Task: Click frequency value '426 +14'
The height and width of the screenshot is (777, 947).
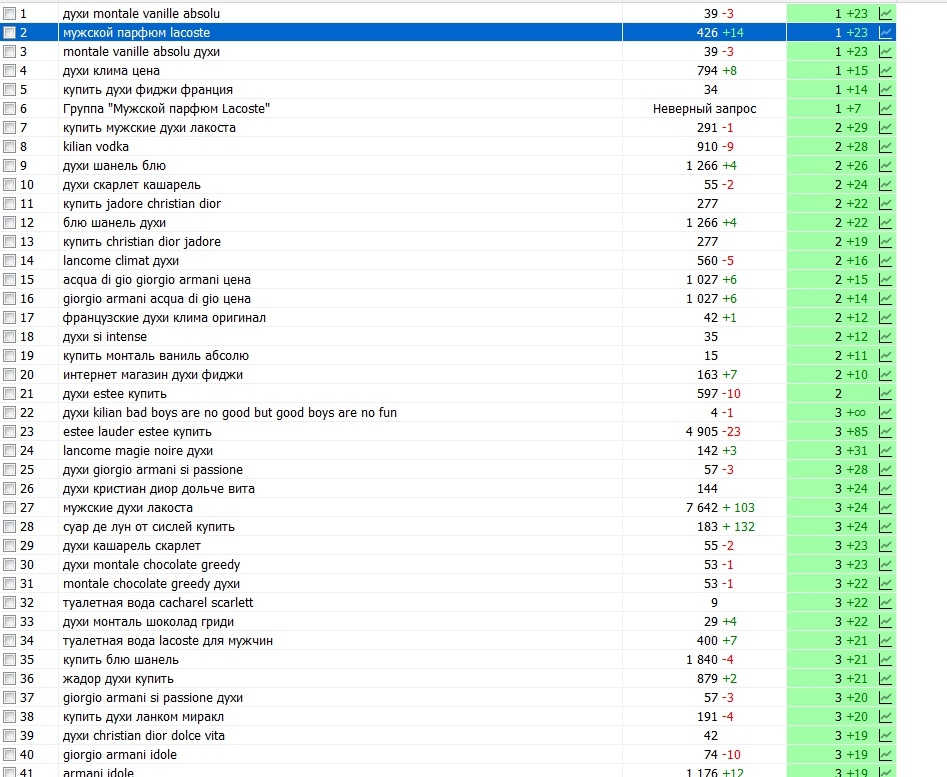Action: point(720,33)
